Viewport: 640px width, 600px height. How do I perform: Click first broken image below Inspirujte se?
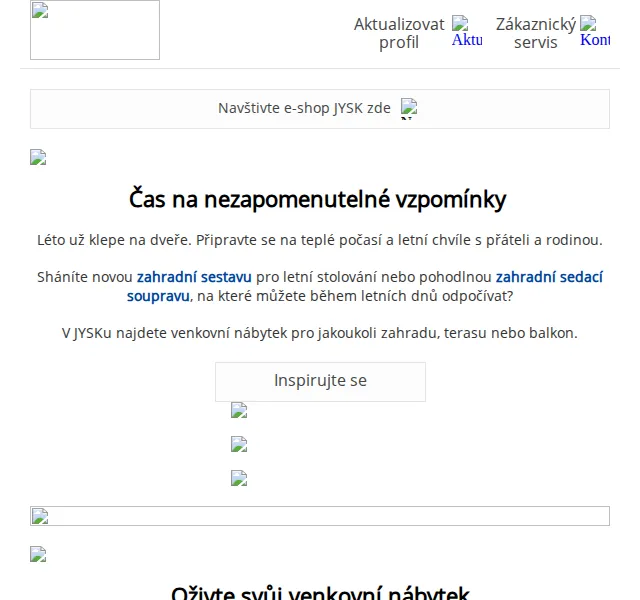pos(239,410)
